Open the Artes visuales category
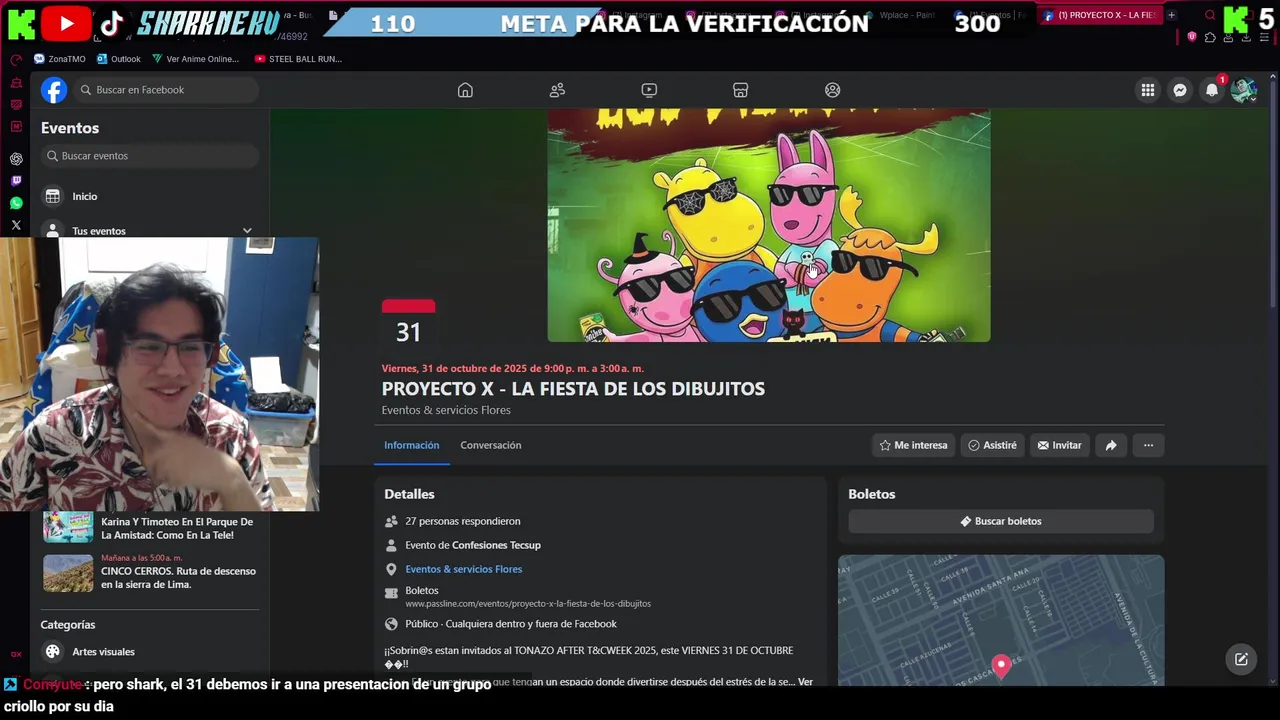Screen dimensions: 1280x720 pyautogui.click(x=150, y=651)
